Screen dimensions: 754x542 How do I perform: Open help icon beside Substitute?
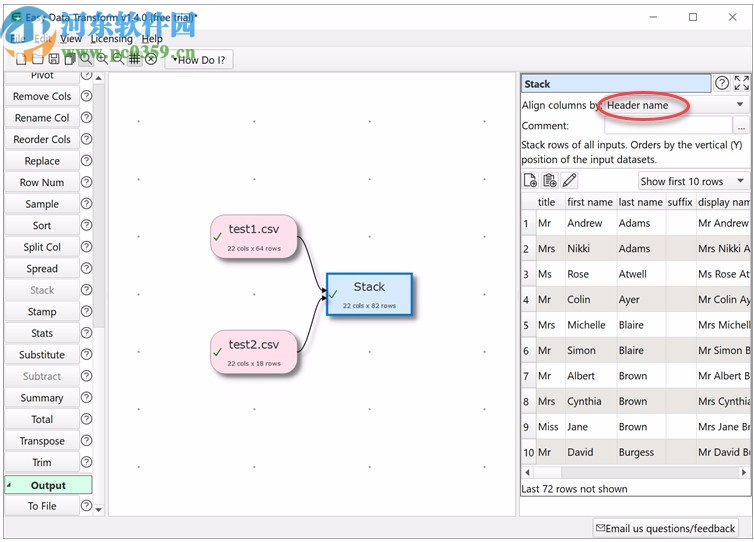point(86,354)
